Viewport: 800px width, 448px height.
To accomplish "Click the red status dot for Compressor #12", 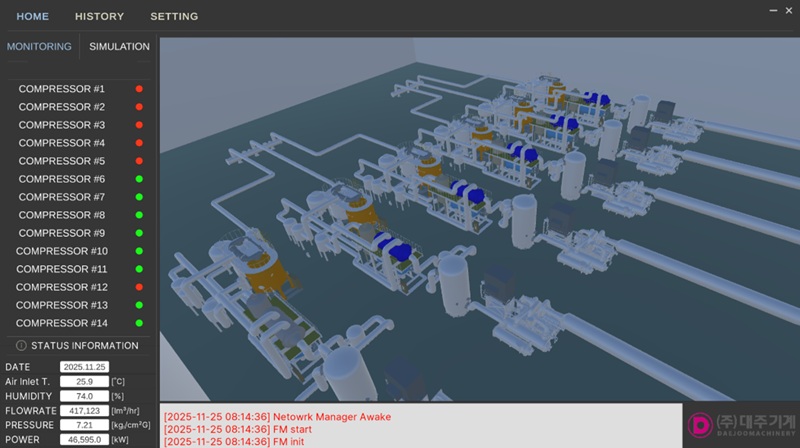I will (139, 287).
